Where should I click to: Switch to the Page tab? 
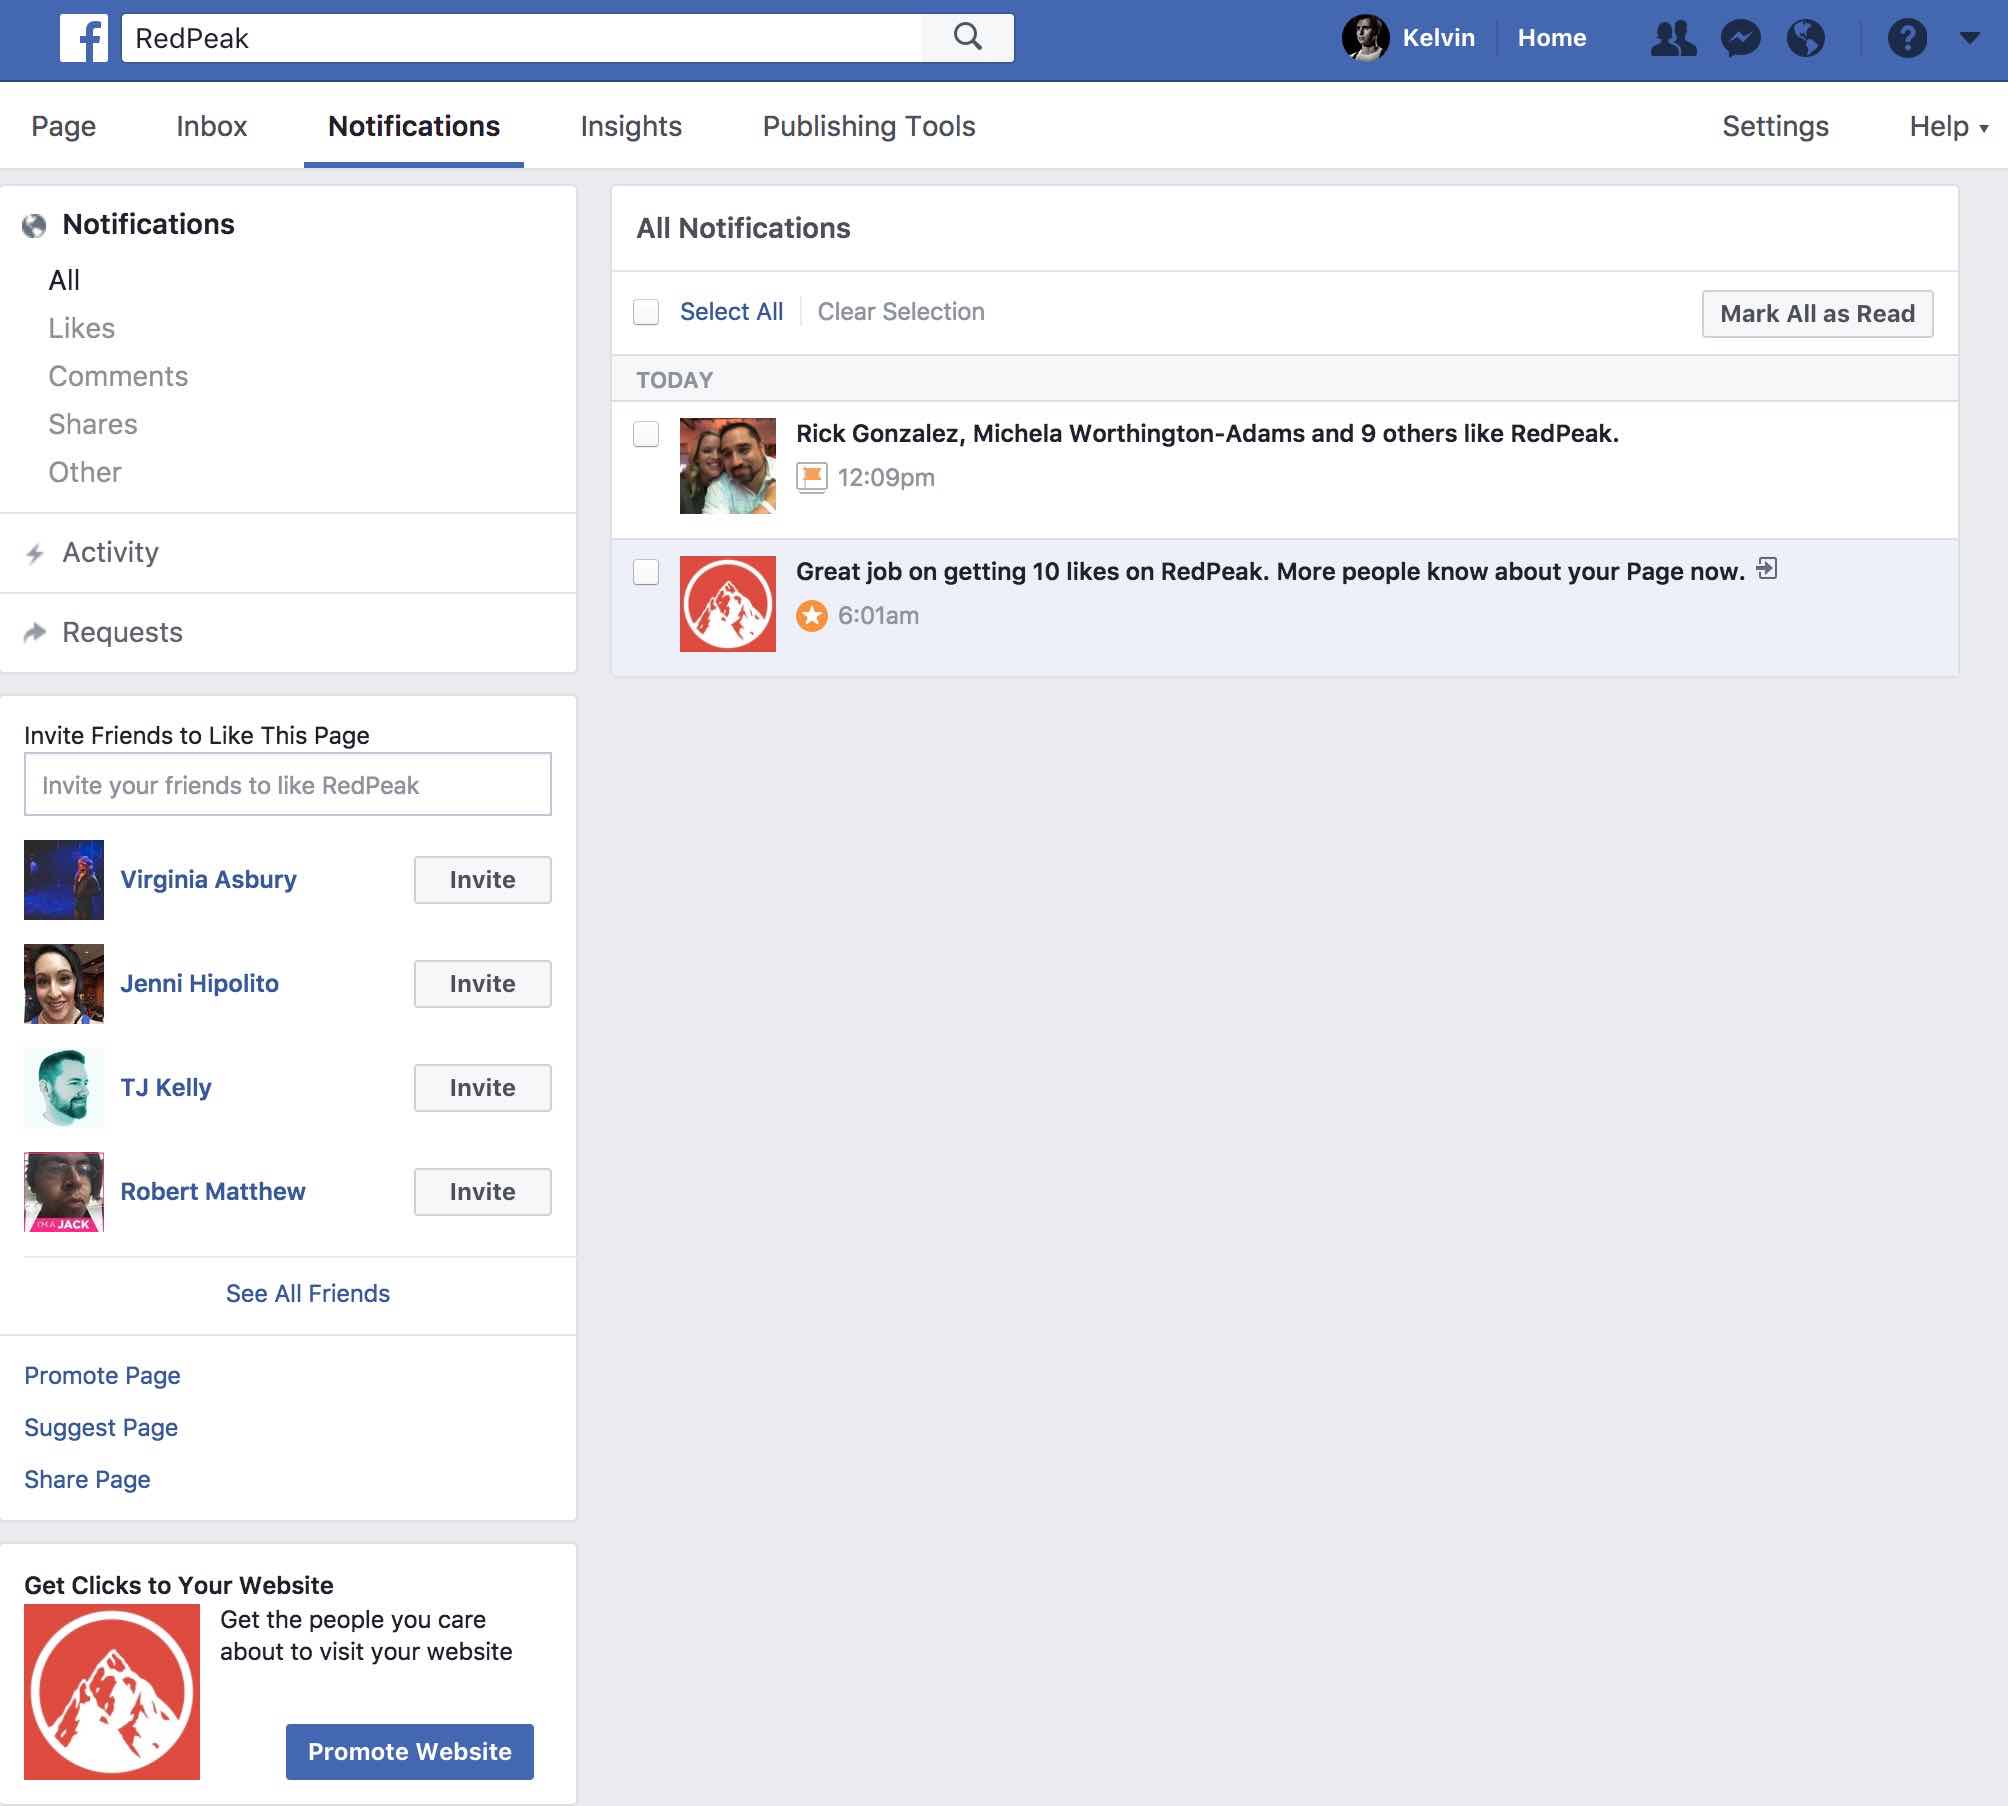click(64, 126)
